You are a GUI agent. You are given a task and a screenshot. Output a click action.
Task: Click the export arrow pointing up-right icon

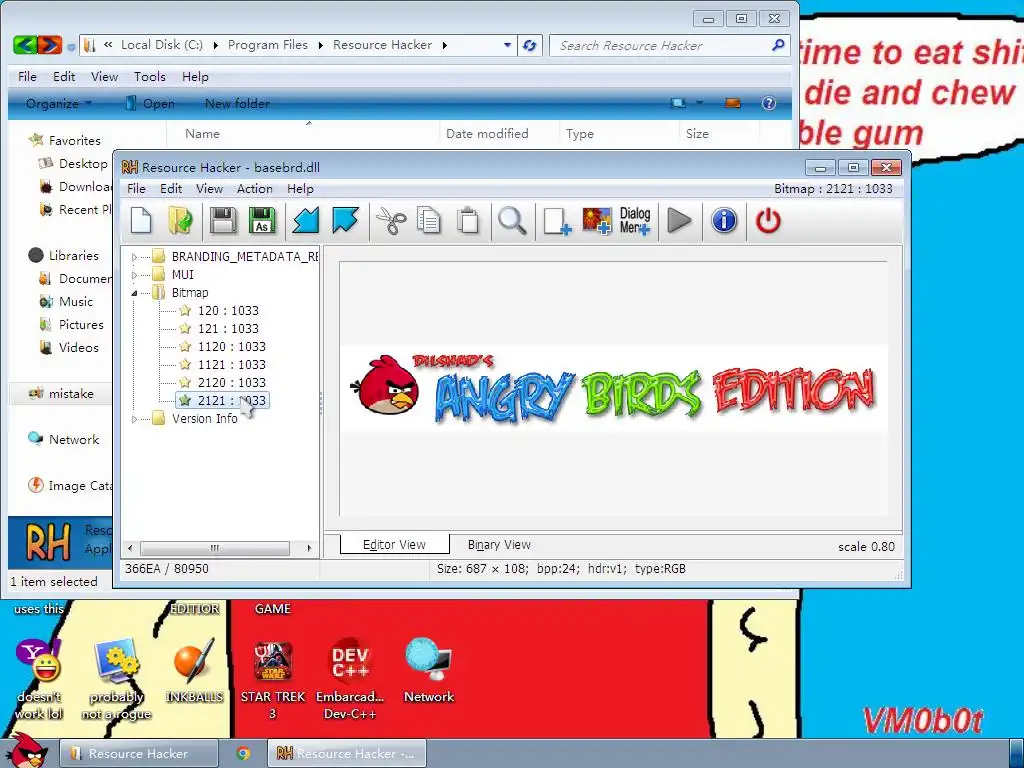(345, 220)
